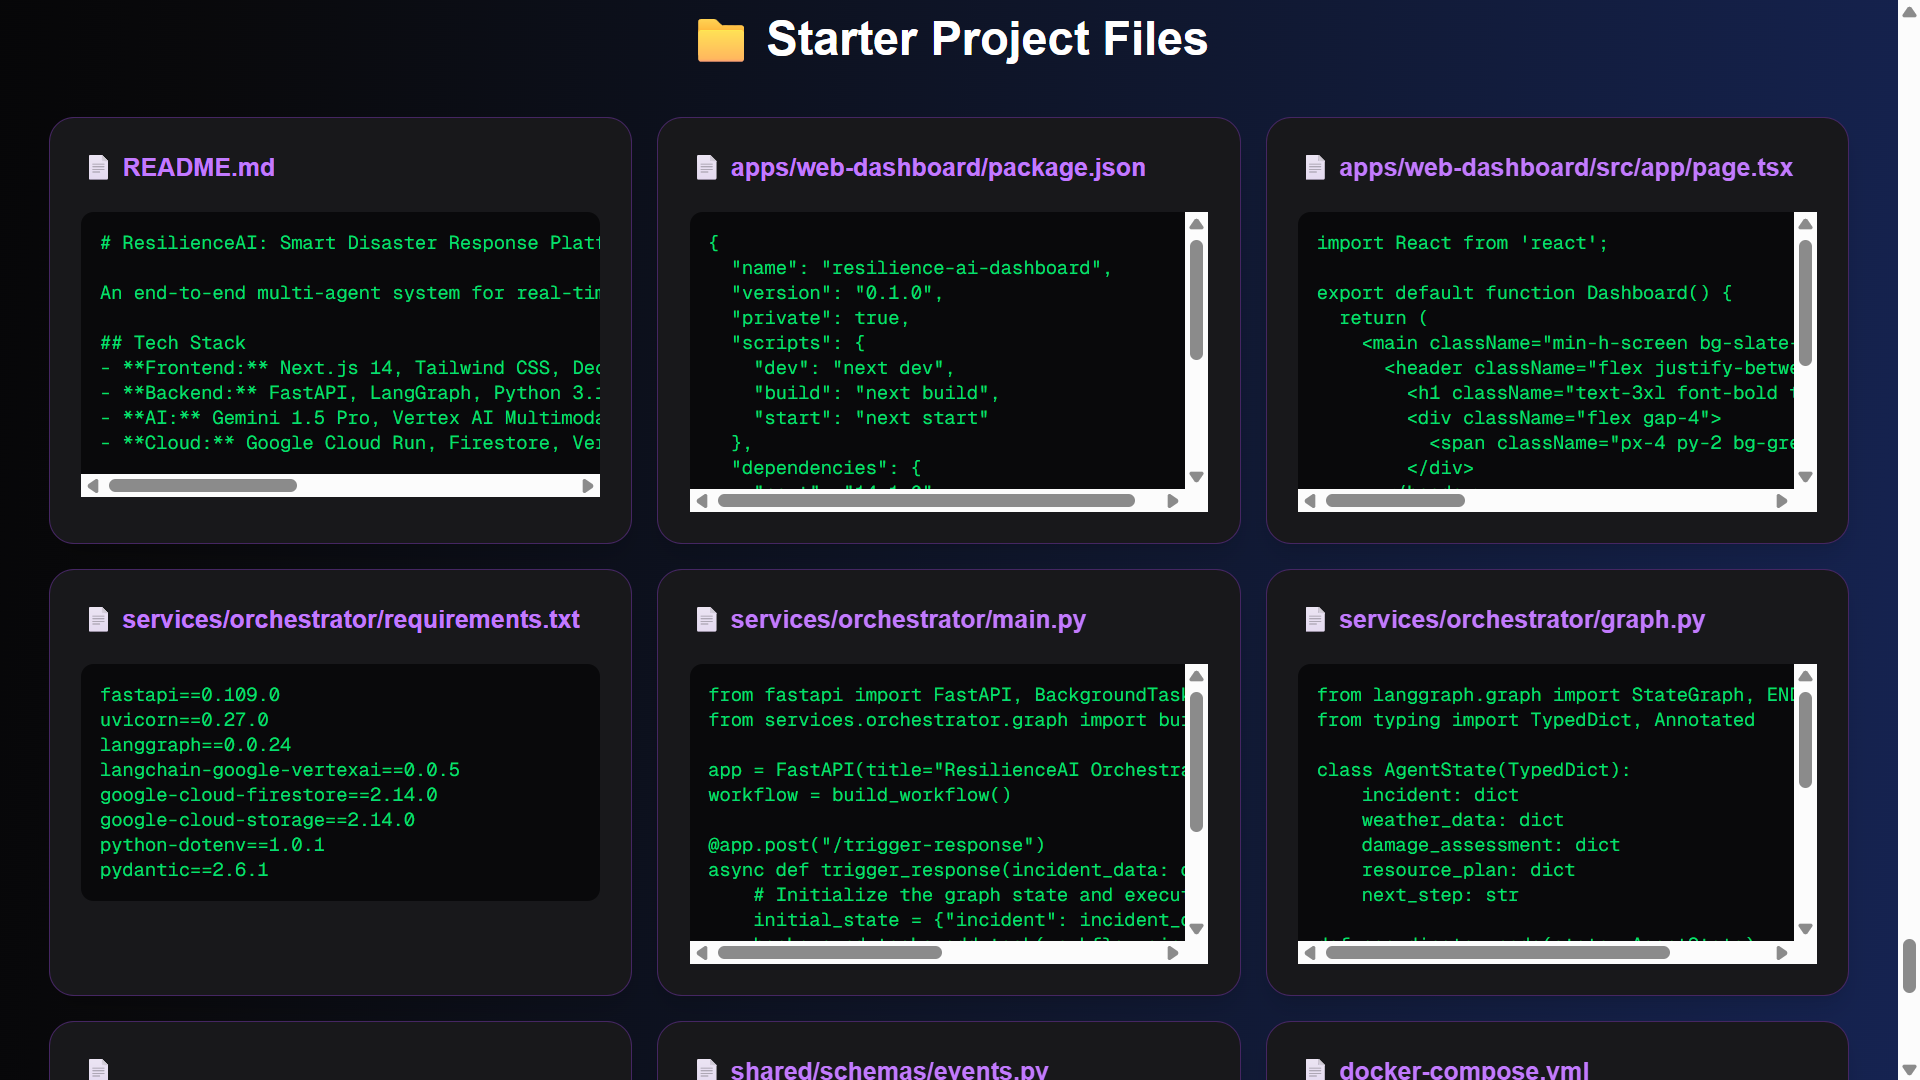Click the file icon next to apps/web-dashboard/package.json
This screenshot has height=1080, width=1920.
pos(706,167)
